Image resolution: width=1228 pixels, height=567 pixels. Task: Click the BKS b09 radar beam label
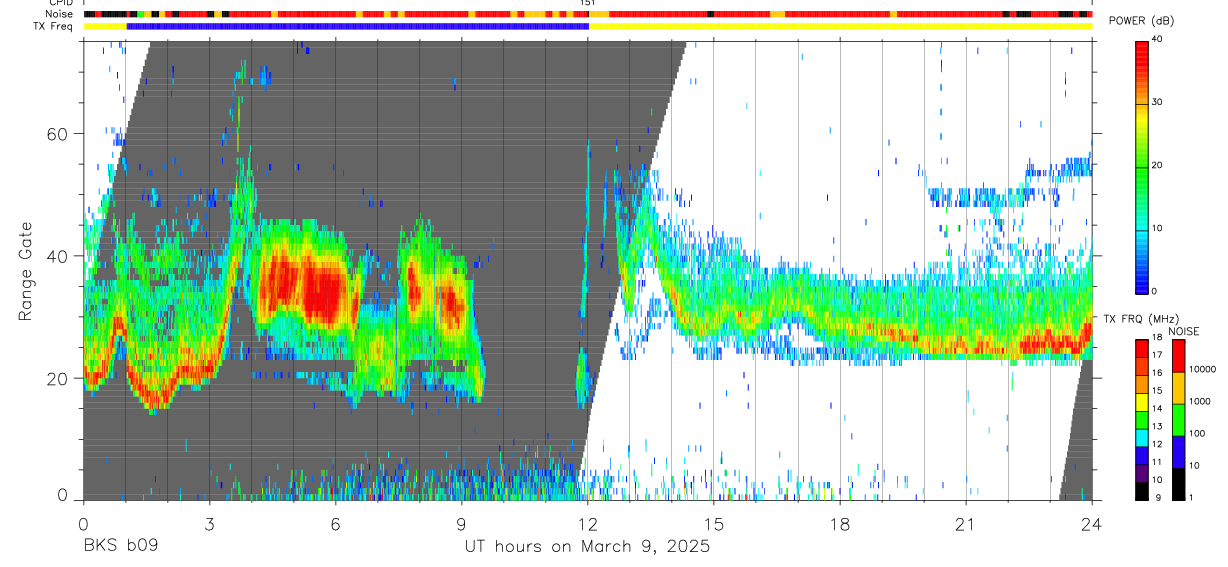click(120, 546)
